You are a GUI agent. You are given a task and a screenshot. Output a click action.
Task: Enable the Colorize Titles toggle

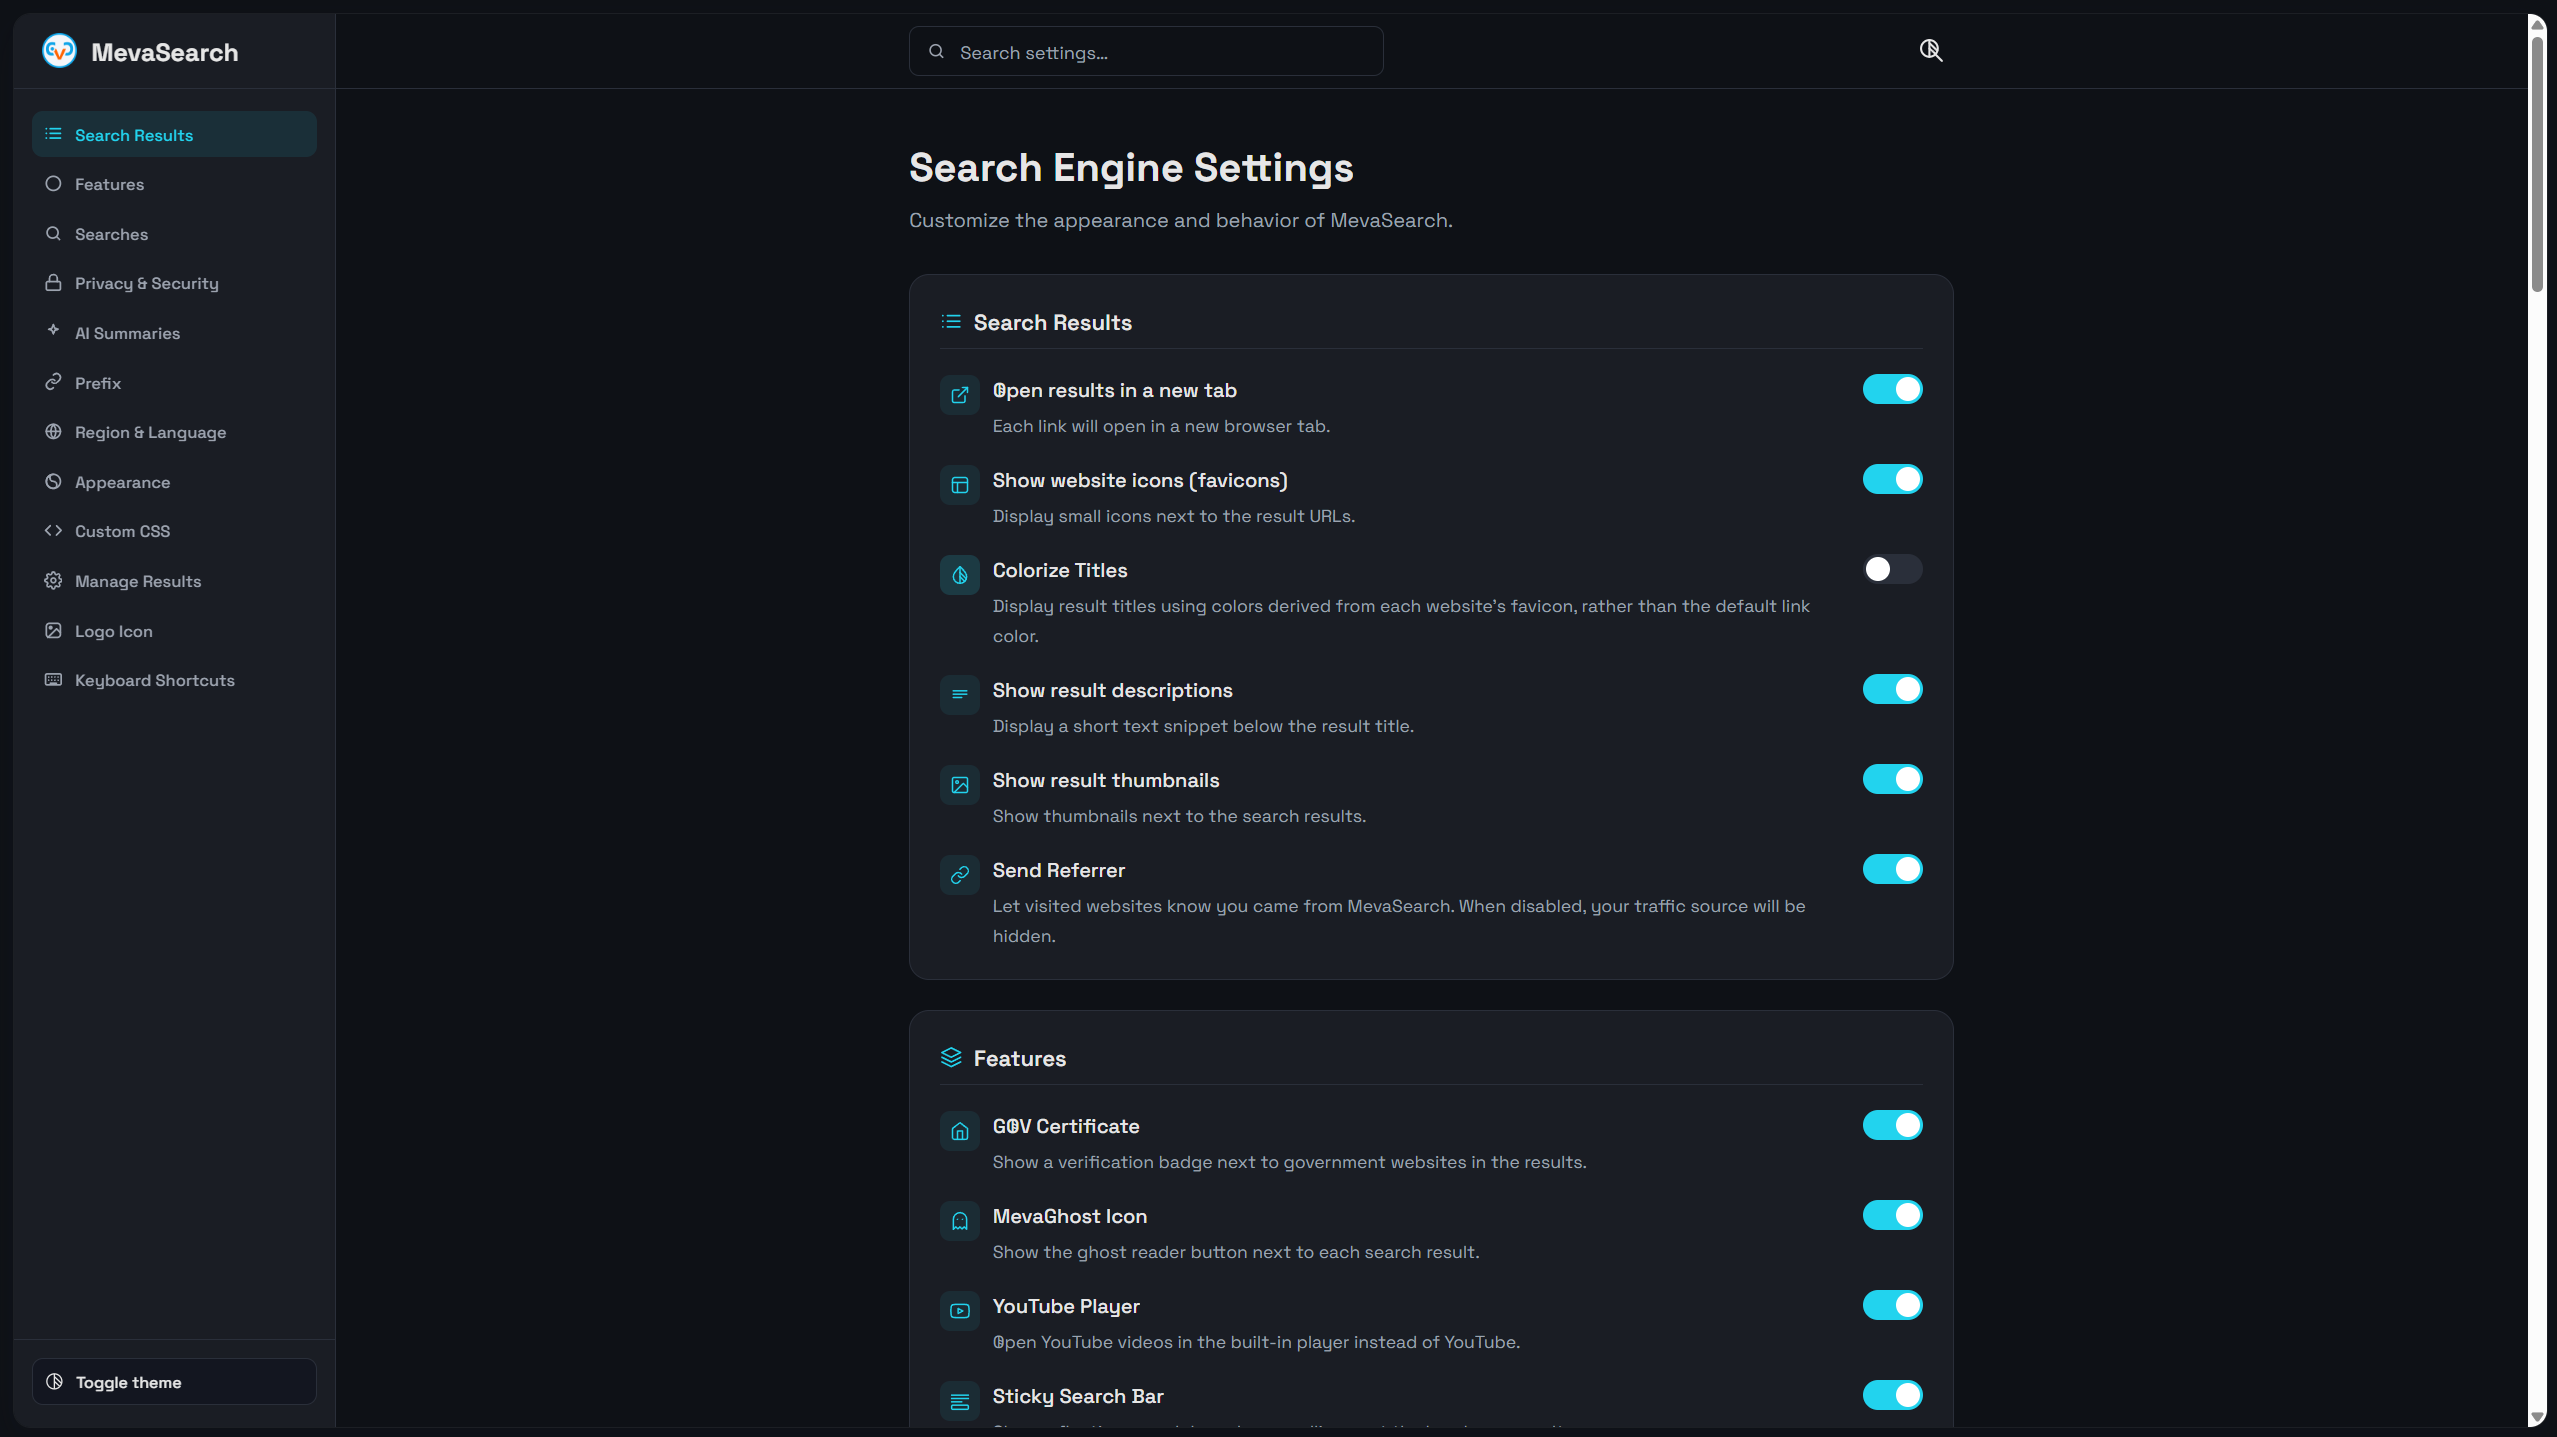click(1892, 569)
